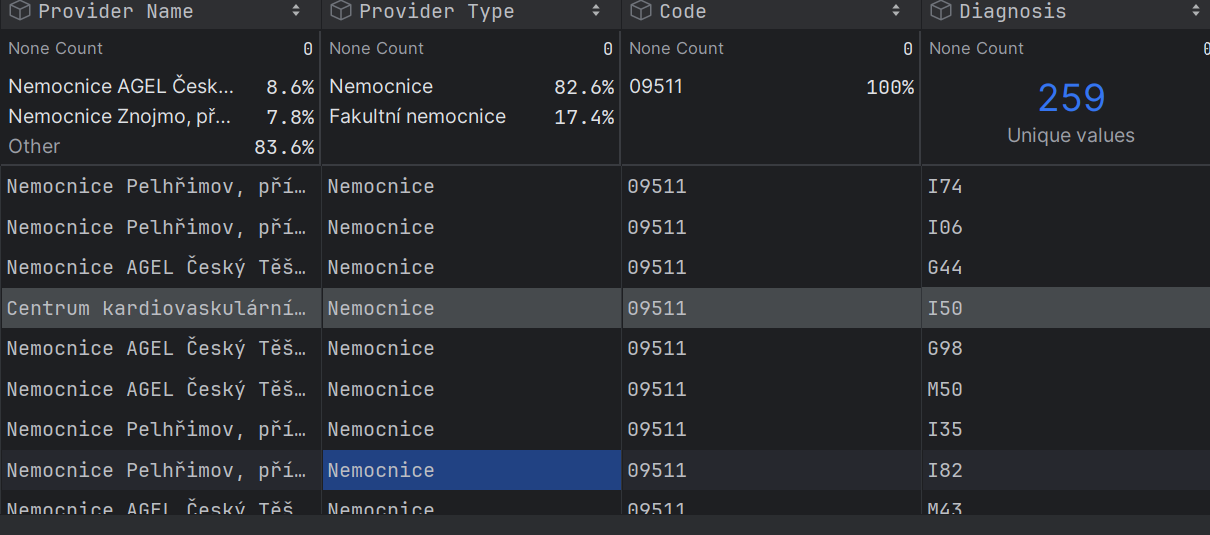Click the Diagnosis column header text

pos(1012,12)
